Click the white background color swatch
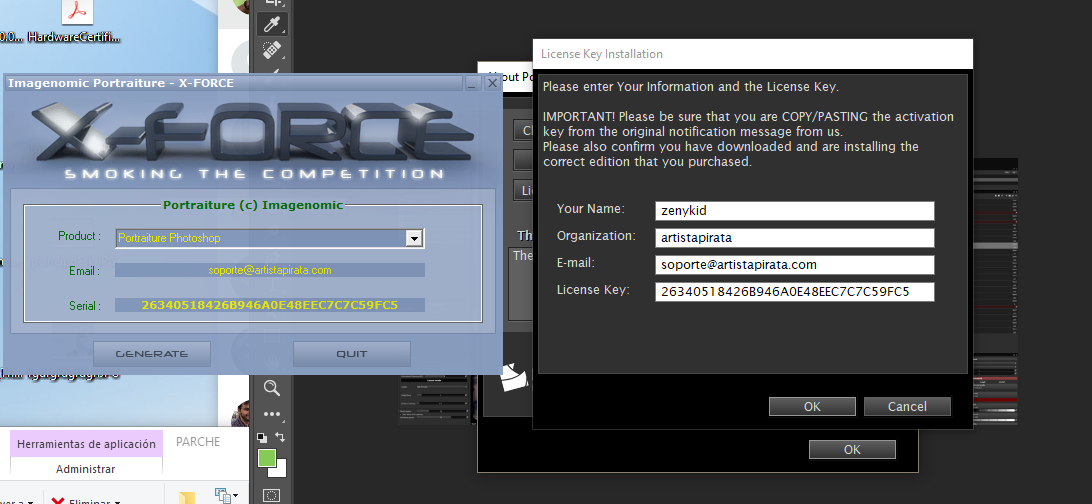1092x504 pixels. [x=281, y=471]
